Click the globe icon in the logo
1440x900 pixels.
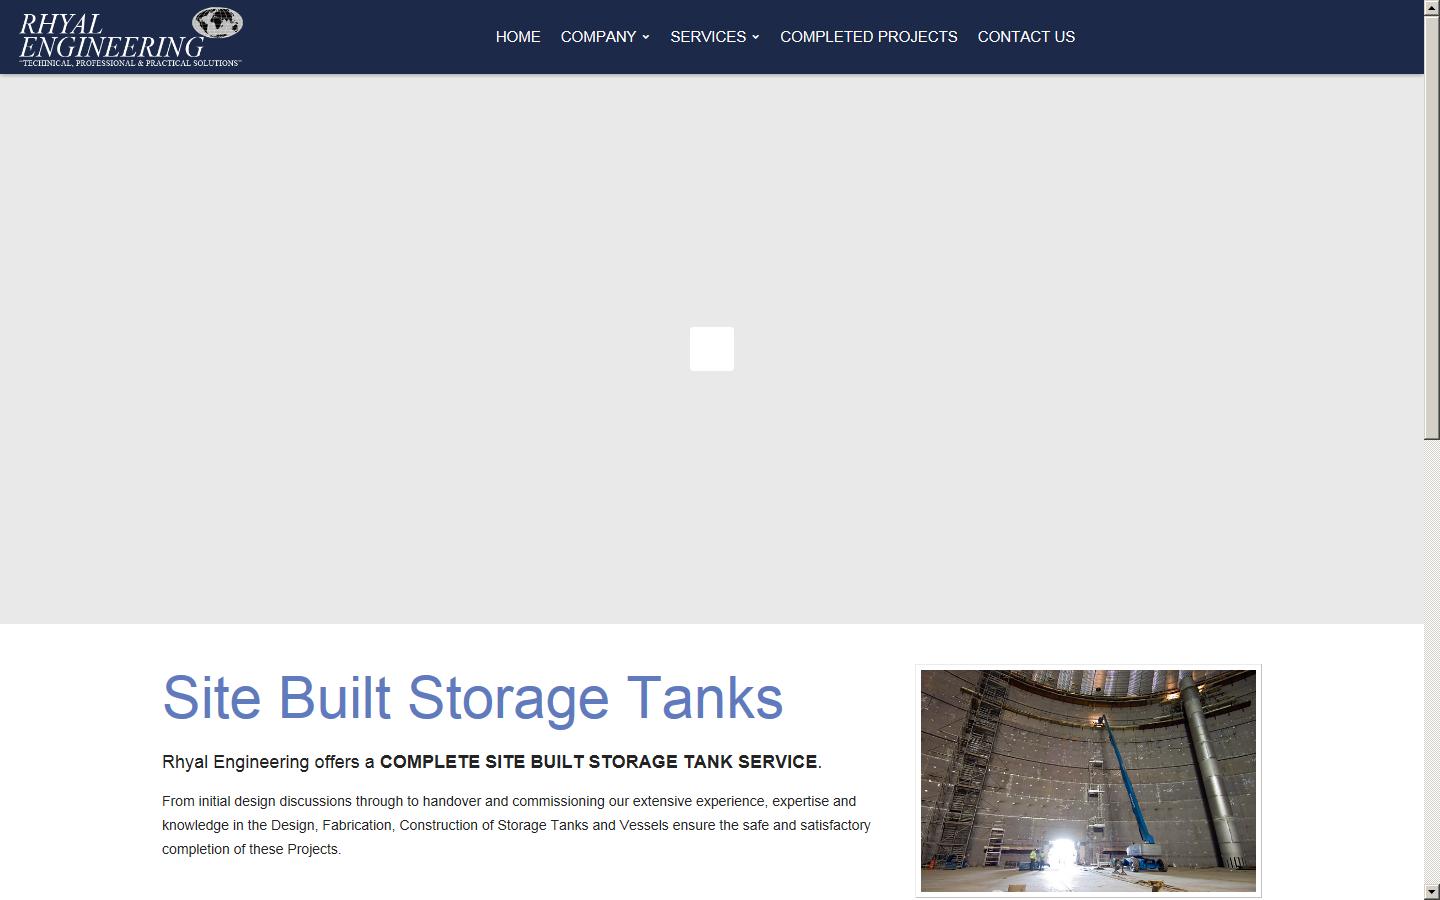(217, 22)
